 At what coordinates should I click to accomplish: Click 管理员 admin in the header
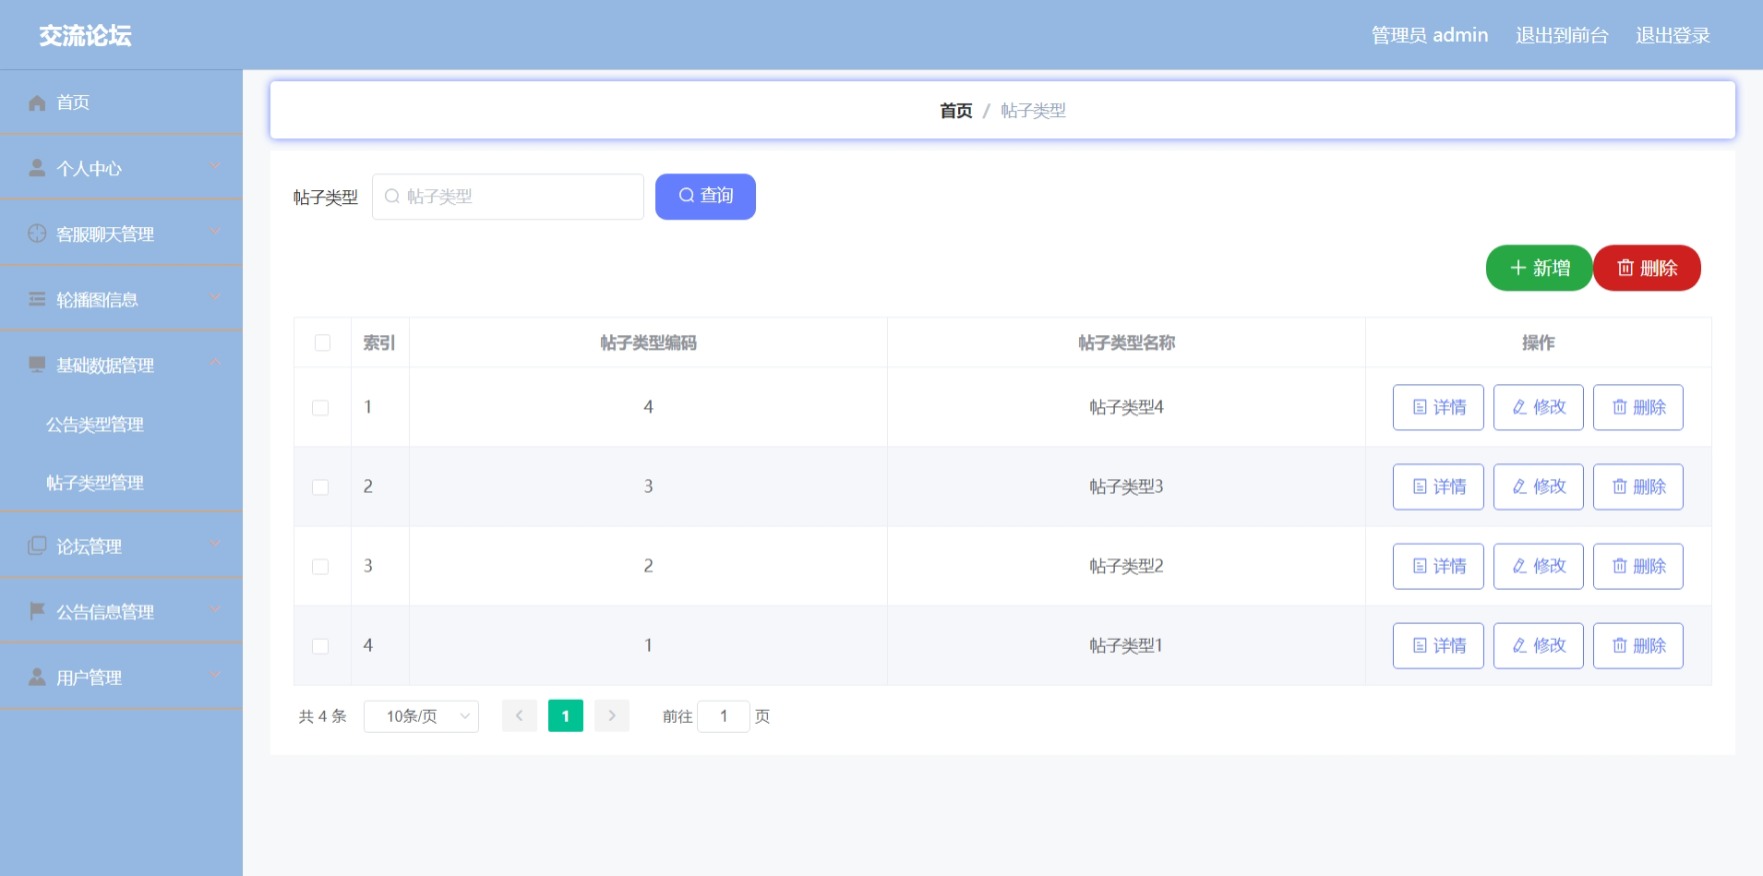point(1429,35)
